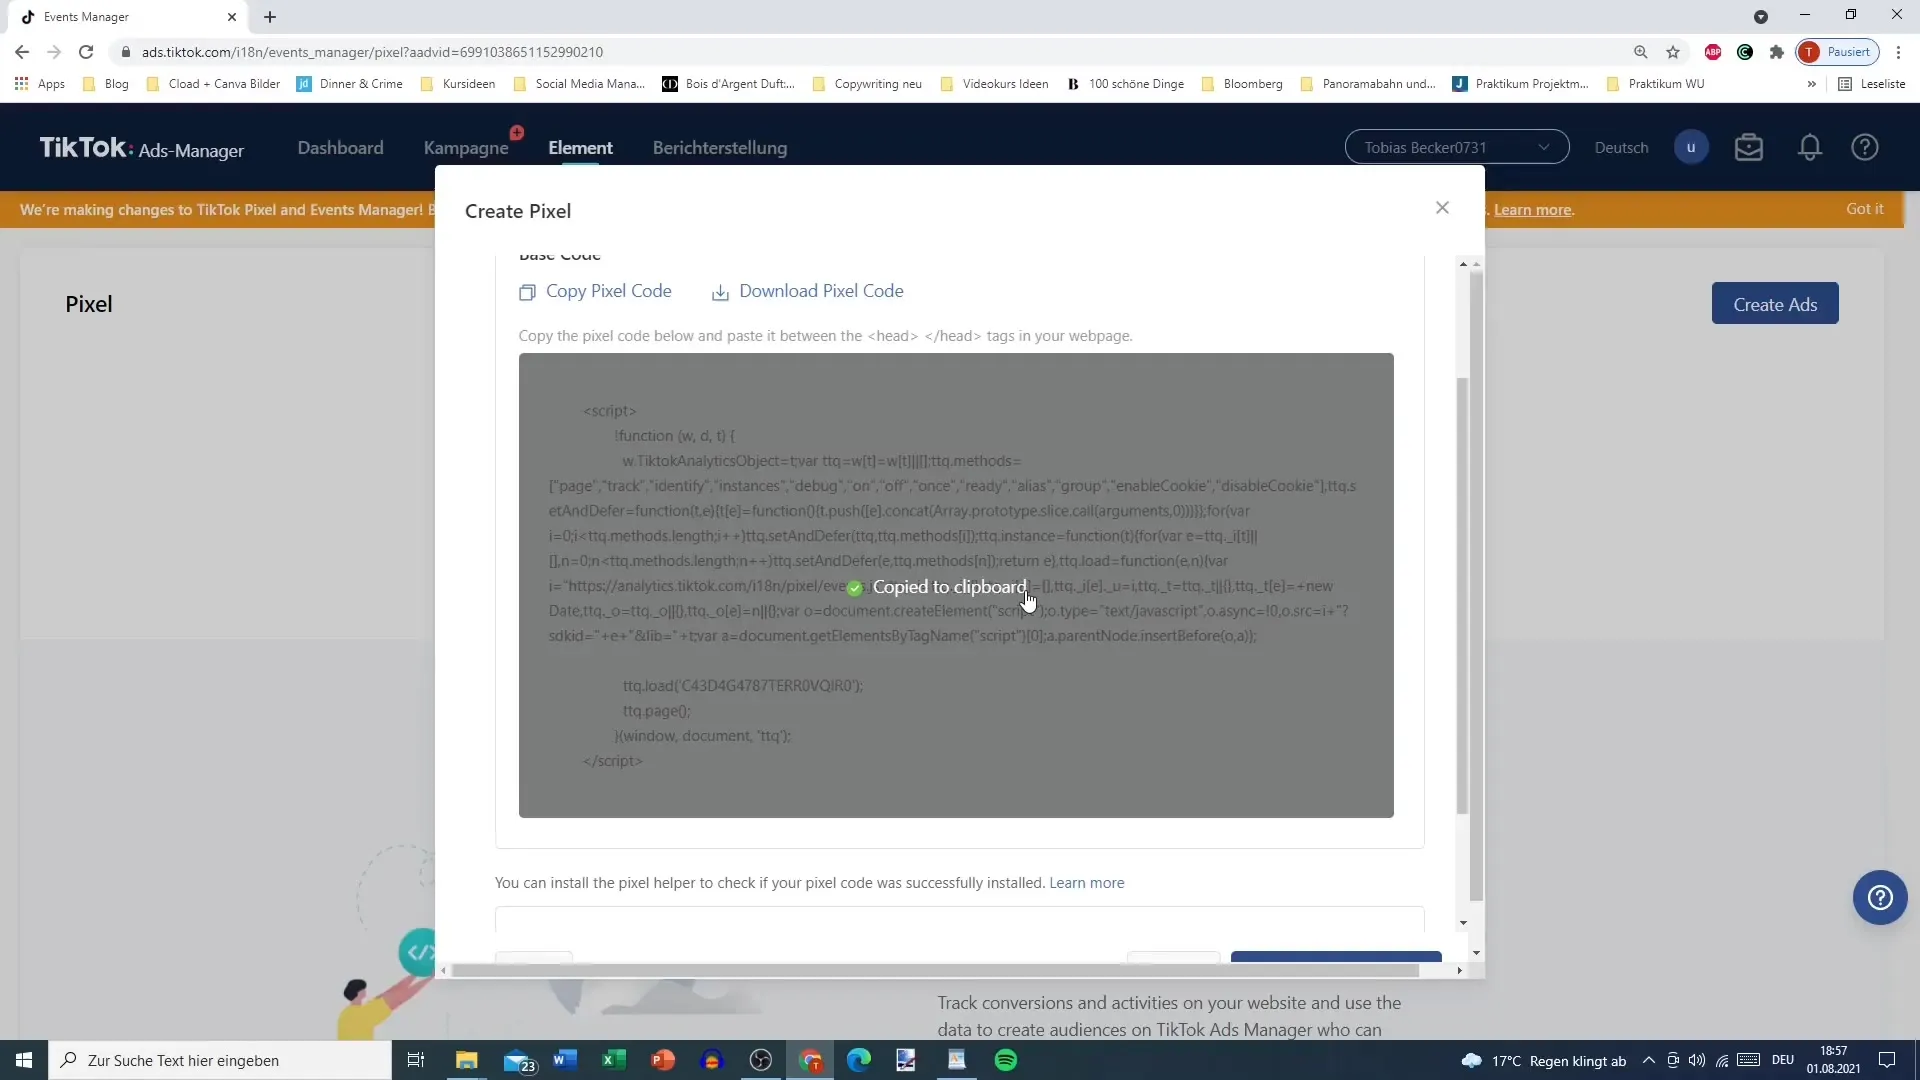The height and width of the screenshot is (1080, 1920).
Task: Open Task View on taskbar
Action: click(416, 1060)
